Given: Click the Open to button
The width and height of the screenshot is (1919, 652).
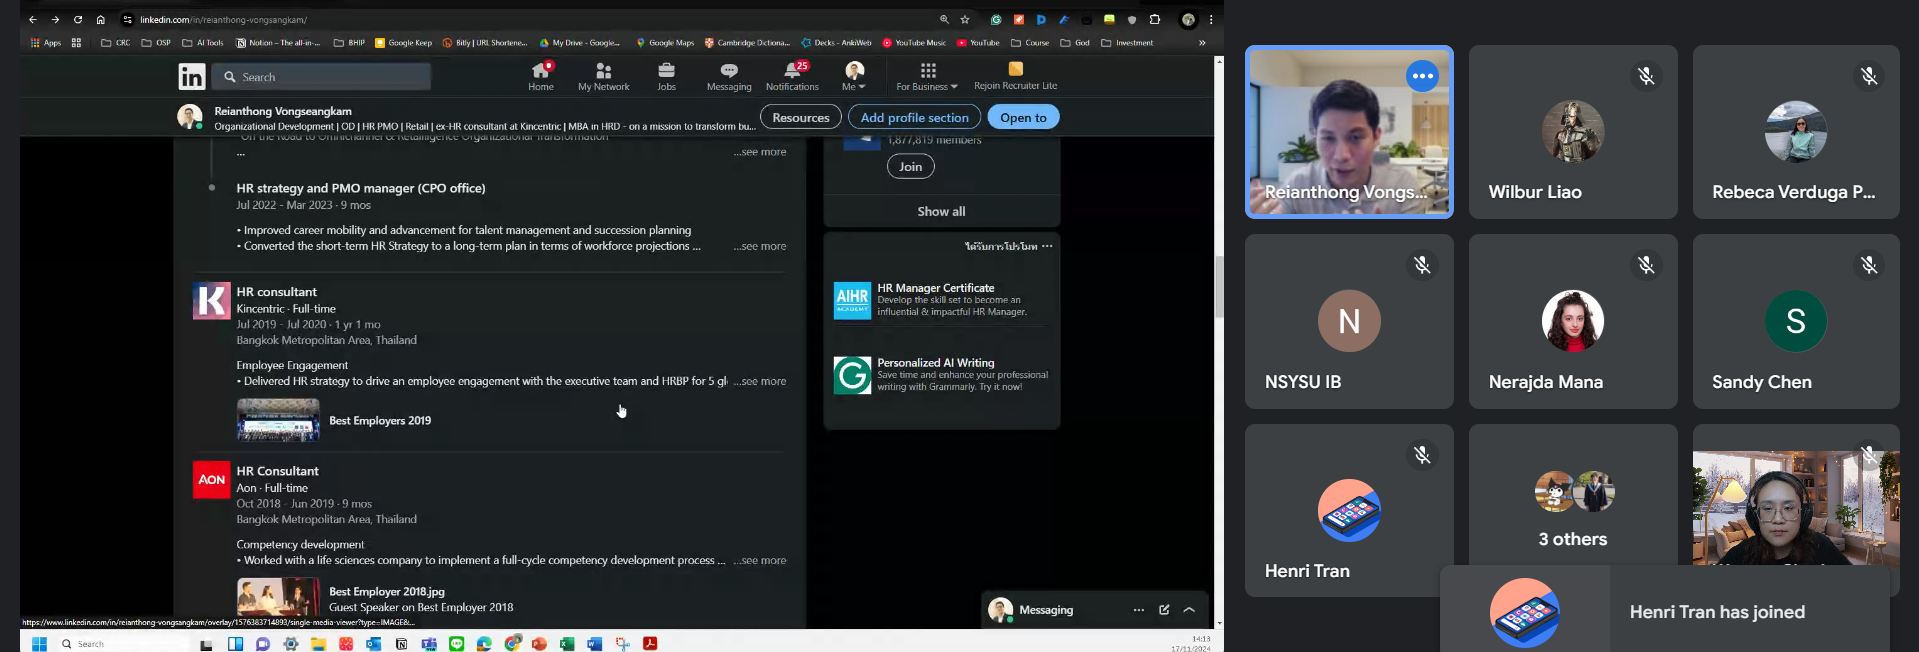Looking at the screenshot, I should (1023, 117).
